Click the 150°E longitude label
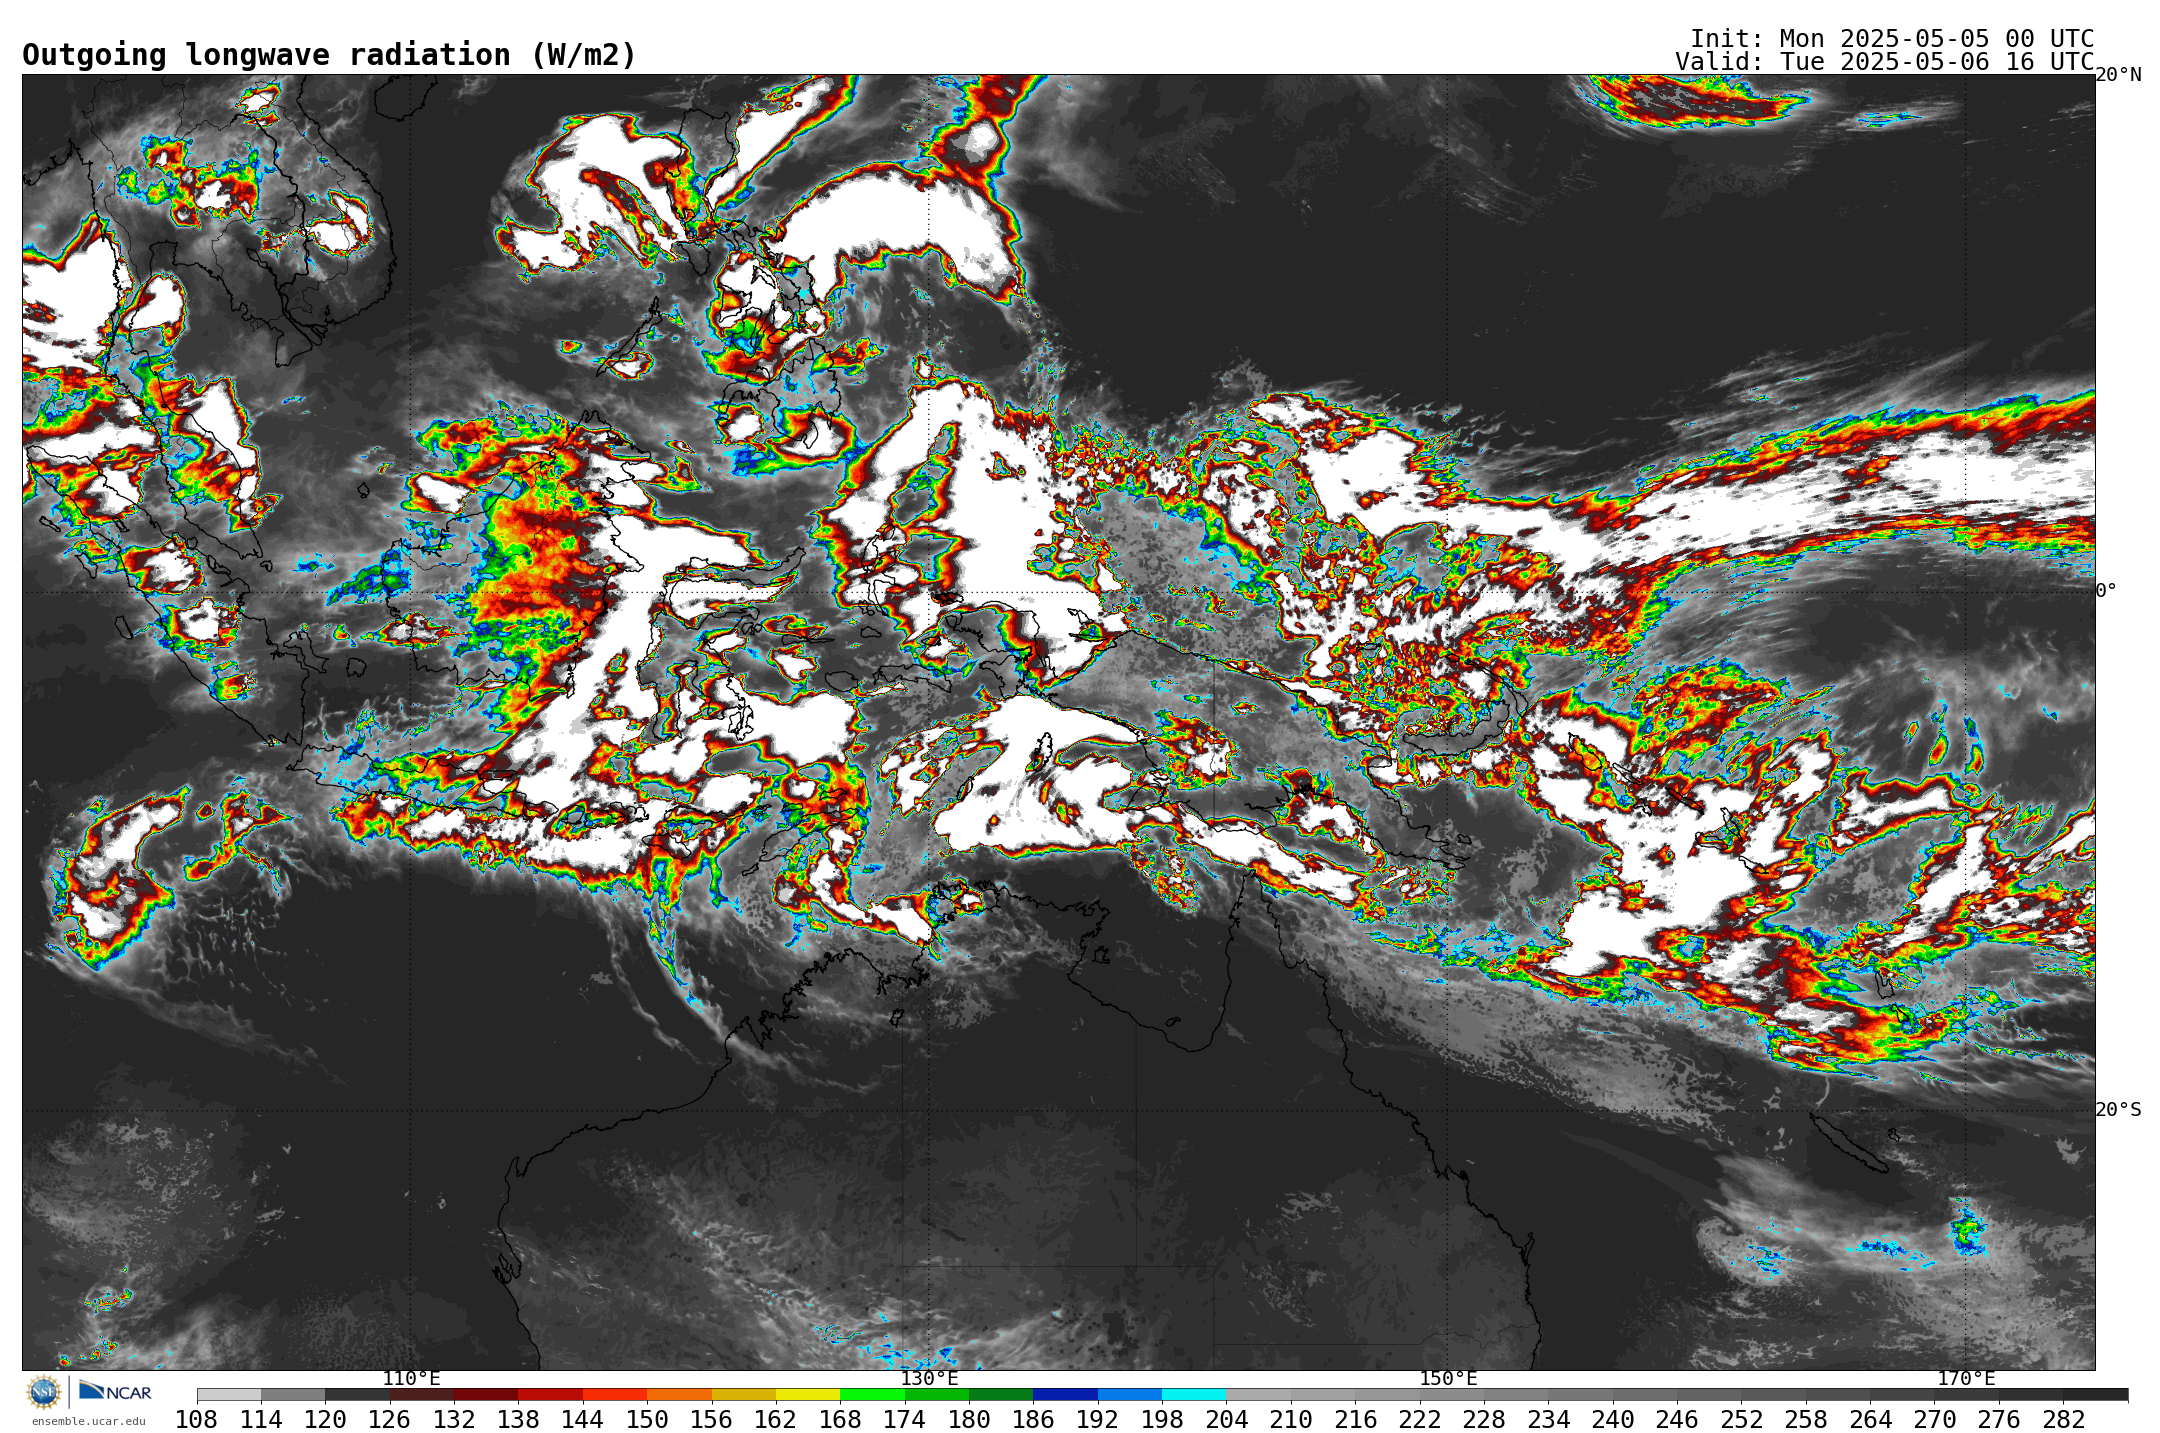This screenshot has height=1433, width=2160. tap(1448, 1378)
